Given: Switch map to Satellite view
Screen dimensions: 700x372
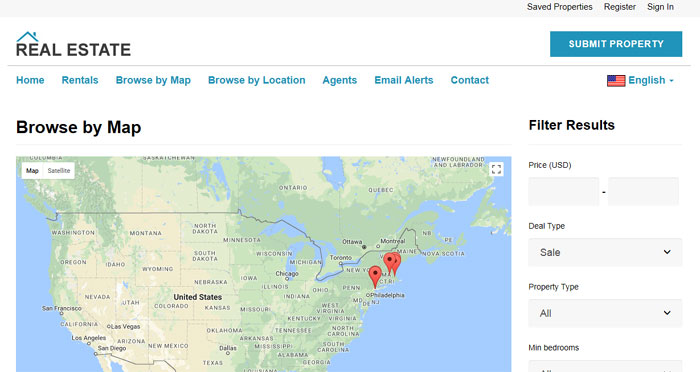Looking at the screenshot, I should [59, 171].
